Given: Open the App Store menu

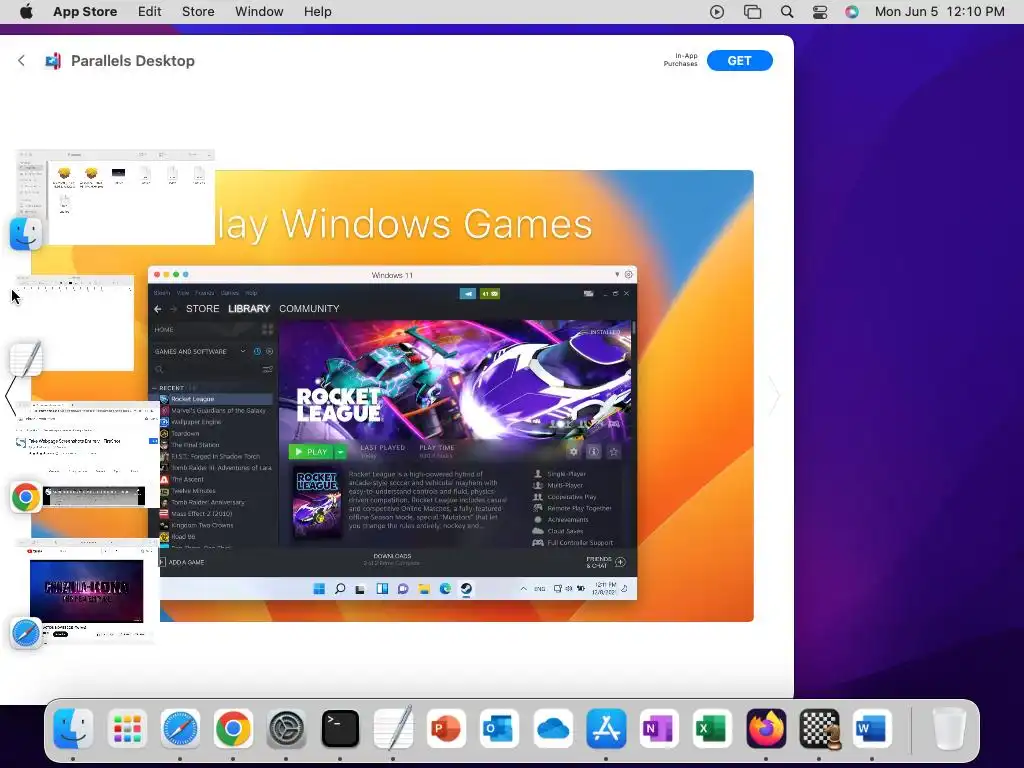Looking at the screenshot, I should click(85, 12).
